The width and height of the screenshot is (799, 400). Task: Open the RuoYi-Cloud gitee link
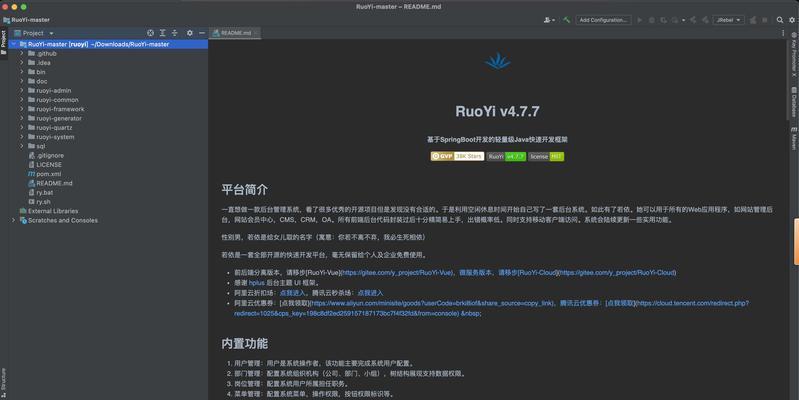pyautogui.click(x=617, y=273)
